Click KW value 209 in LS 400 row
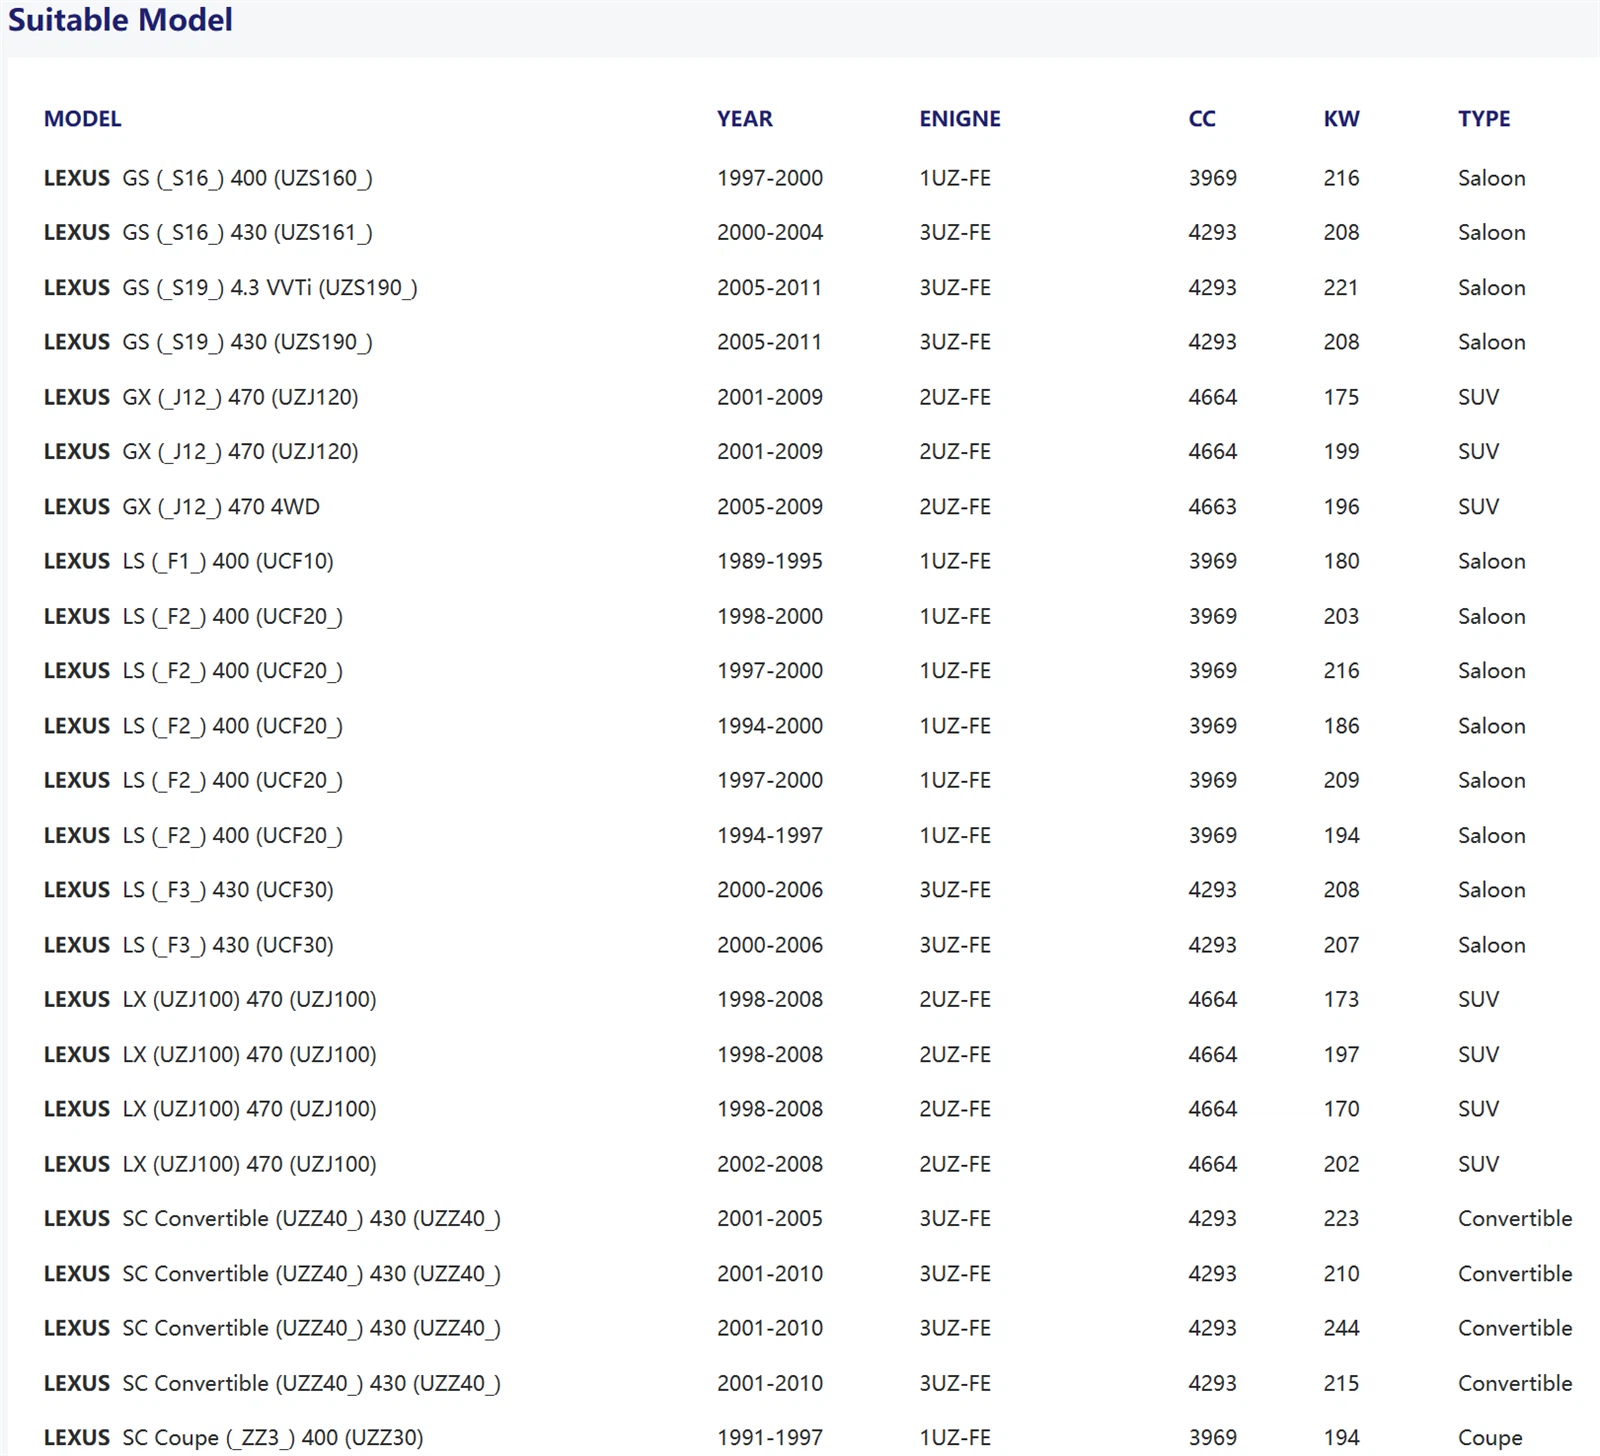The image size is (1600, 1456). (x=1341, y=780)
